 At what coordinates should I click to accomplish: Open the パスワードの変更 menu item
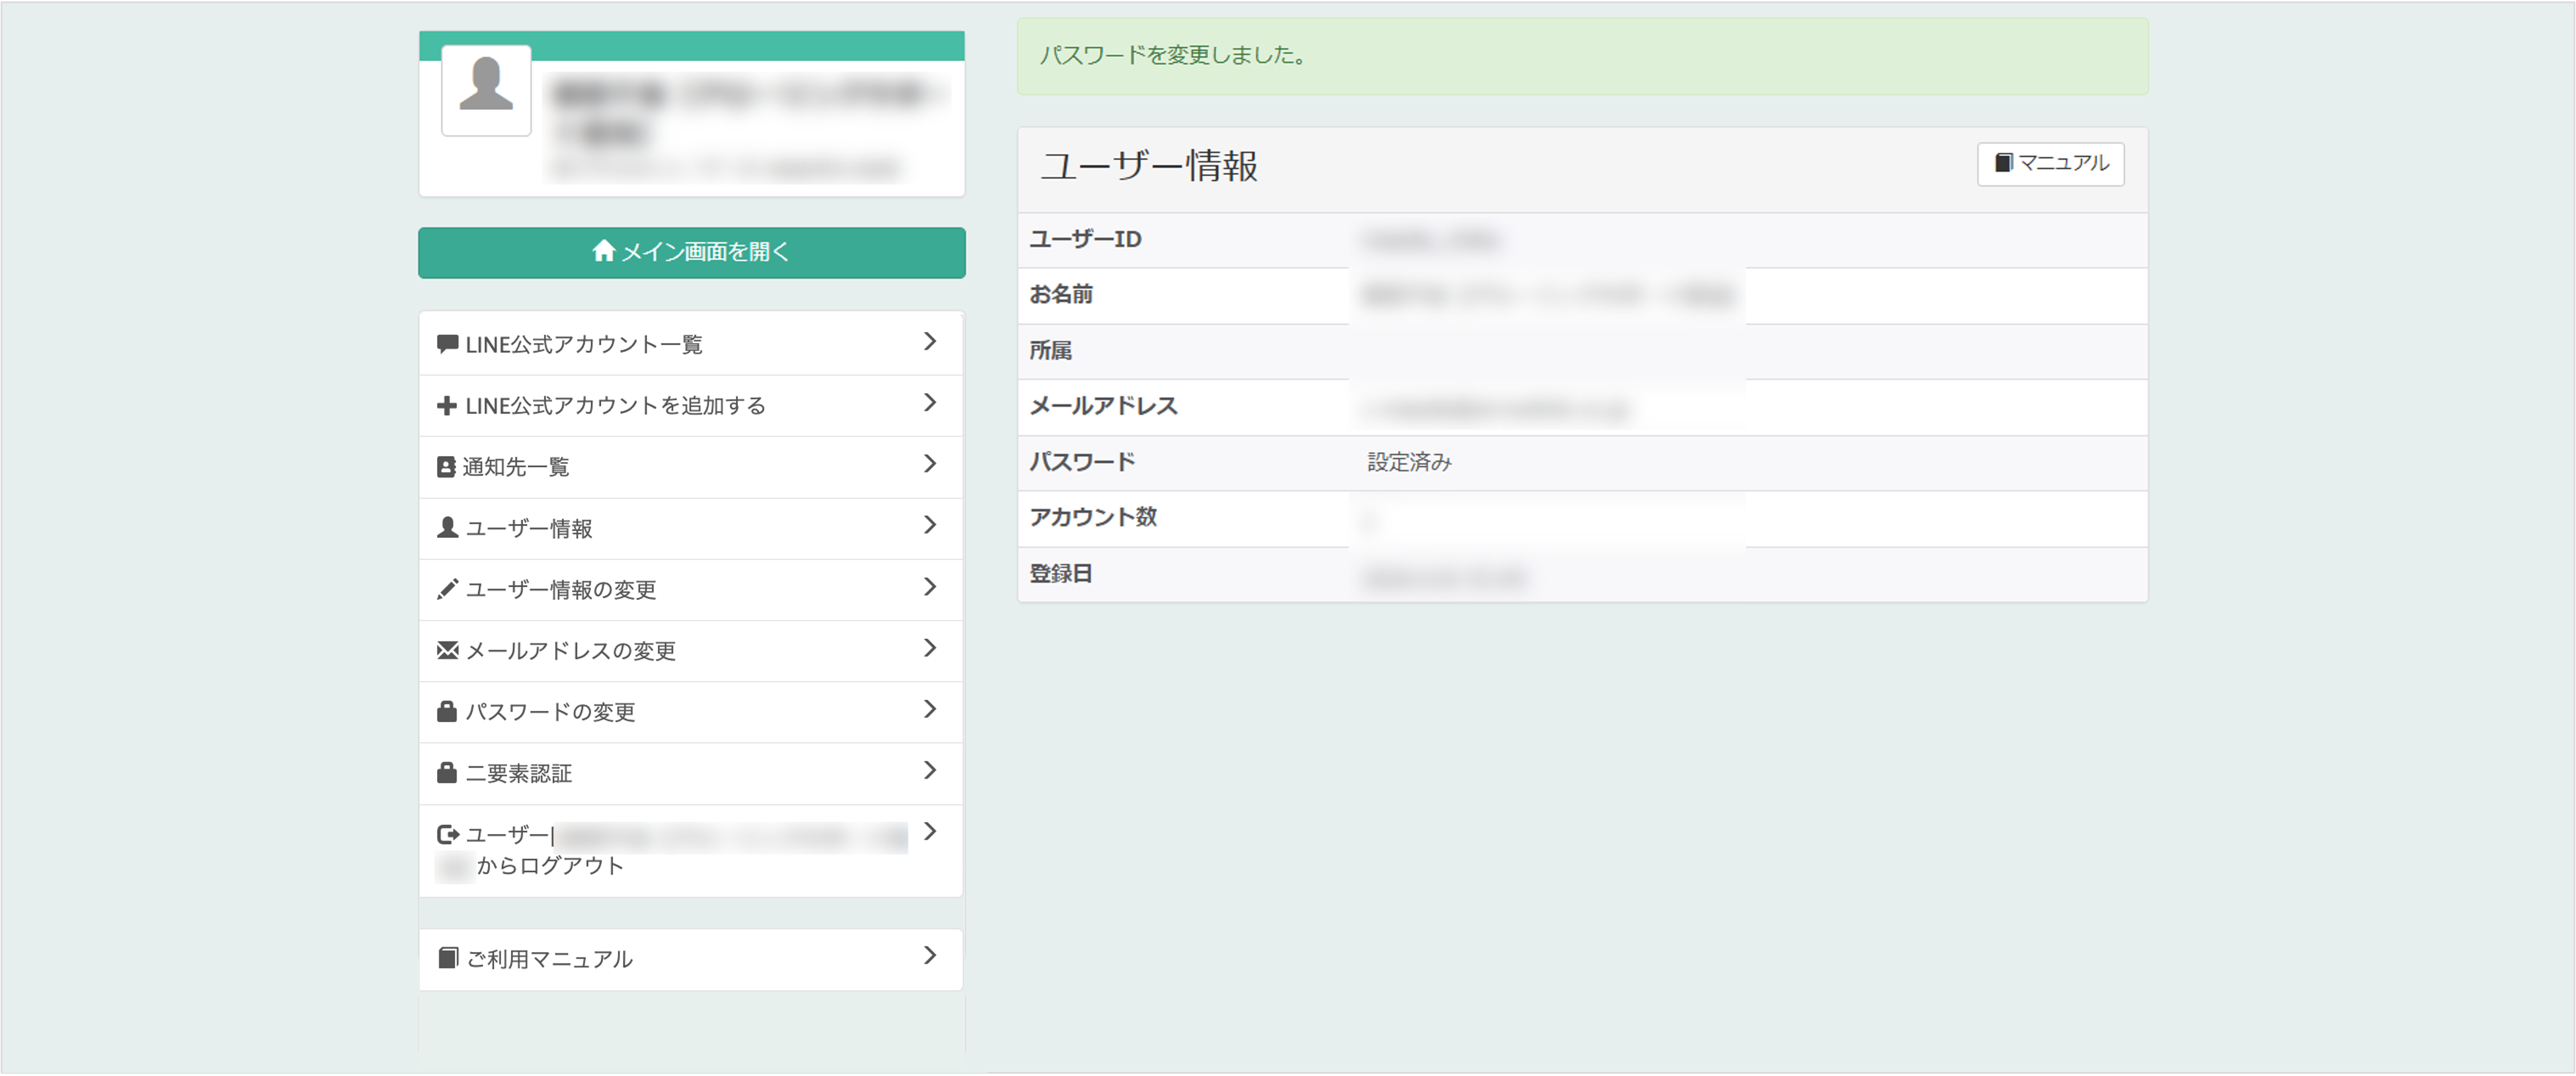tap(551, 712)
